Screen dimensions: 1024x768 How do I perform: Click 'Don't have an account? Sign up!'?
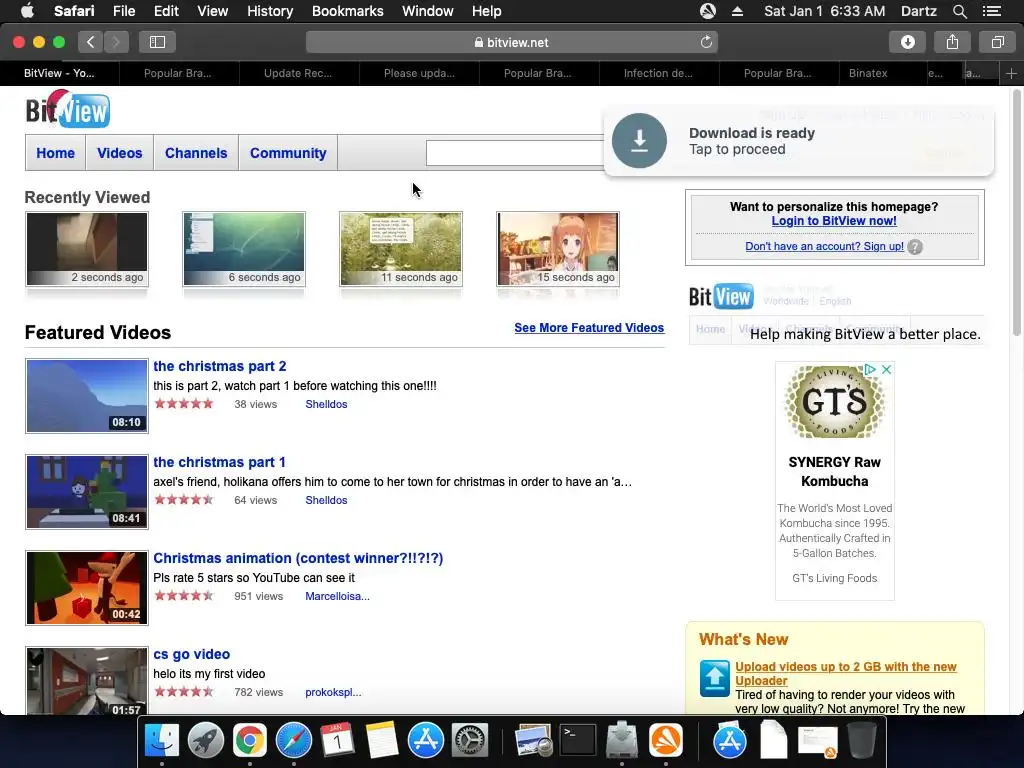pyautogui.click(x=824, y=246)
